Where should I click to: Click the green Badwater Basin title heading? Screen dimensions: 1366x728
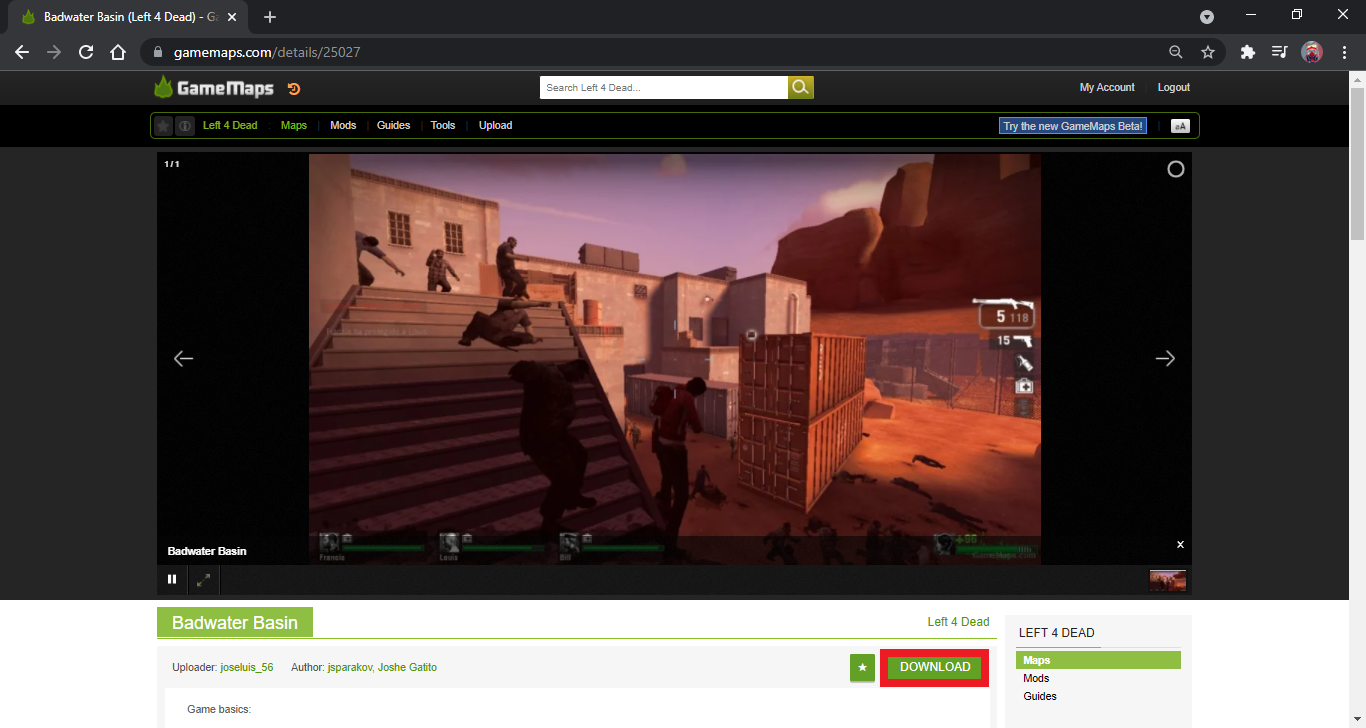point(235,623)
